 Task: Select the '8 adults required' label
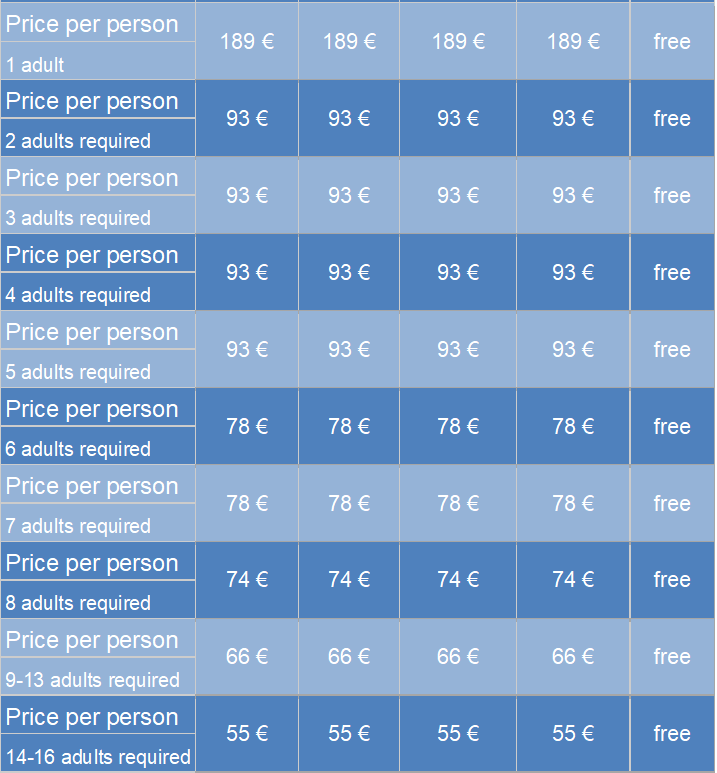point(78,603)
